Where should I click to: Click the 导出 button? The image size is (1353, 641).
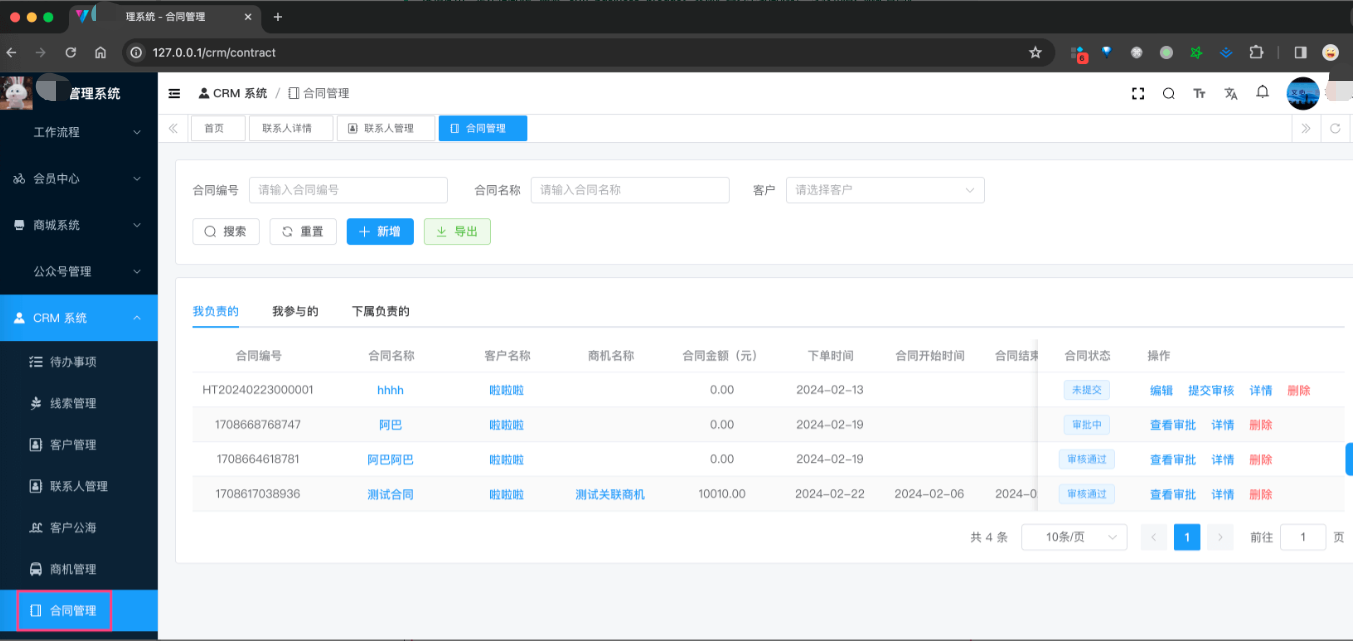pos(457,231)
